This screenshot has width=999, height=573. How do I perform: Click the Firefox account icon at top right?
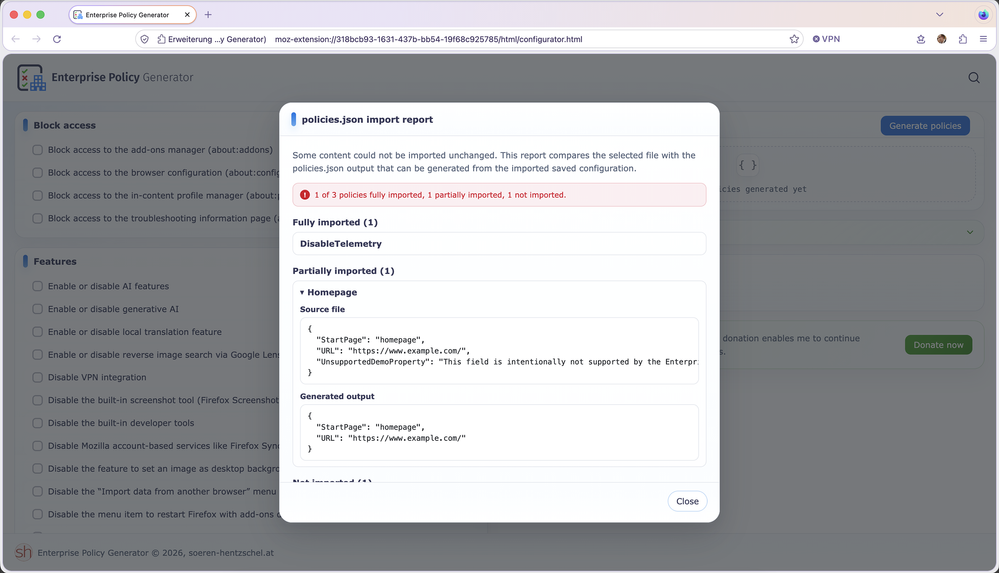[983, 14]
